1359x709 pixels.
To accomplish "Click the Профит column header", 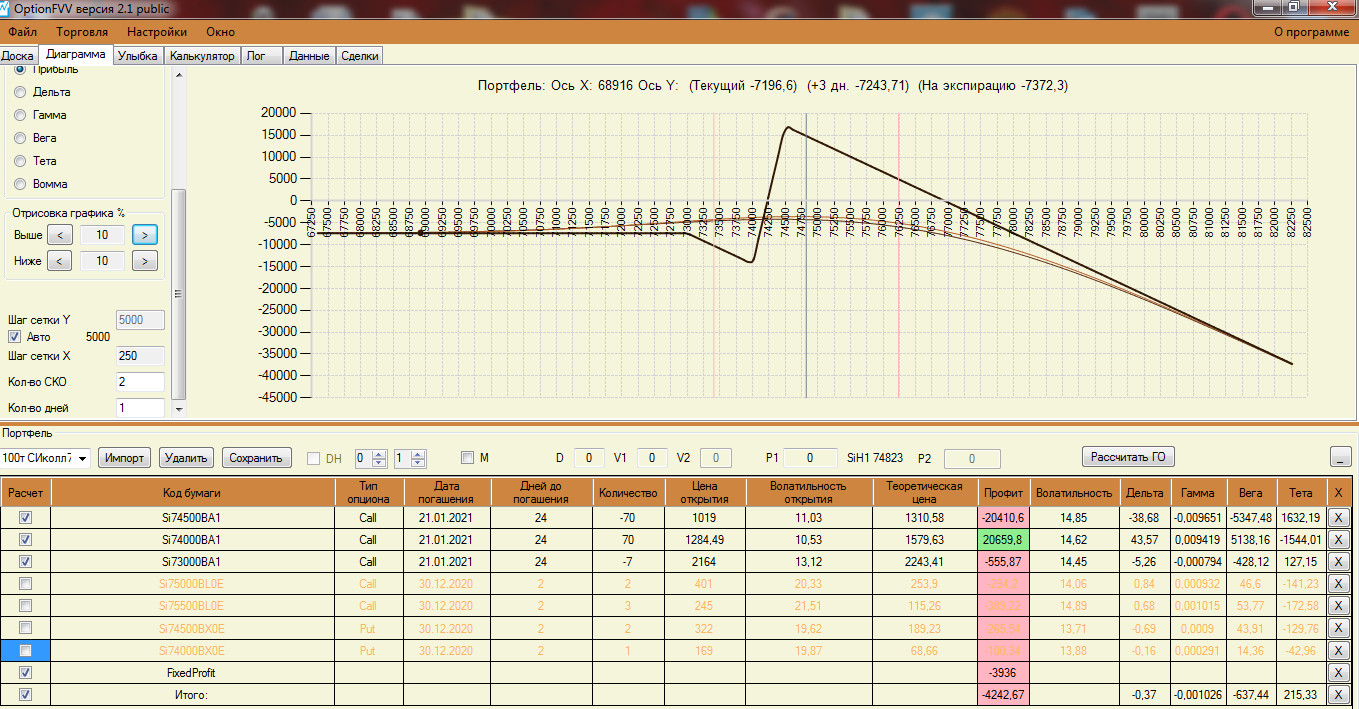I will (x=1003, y=492).
